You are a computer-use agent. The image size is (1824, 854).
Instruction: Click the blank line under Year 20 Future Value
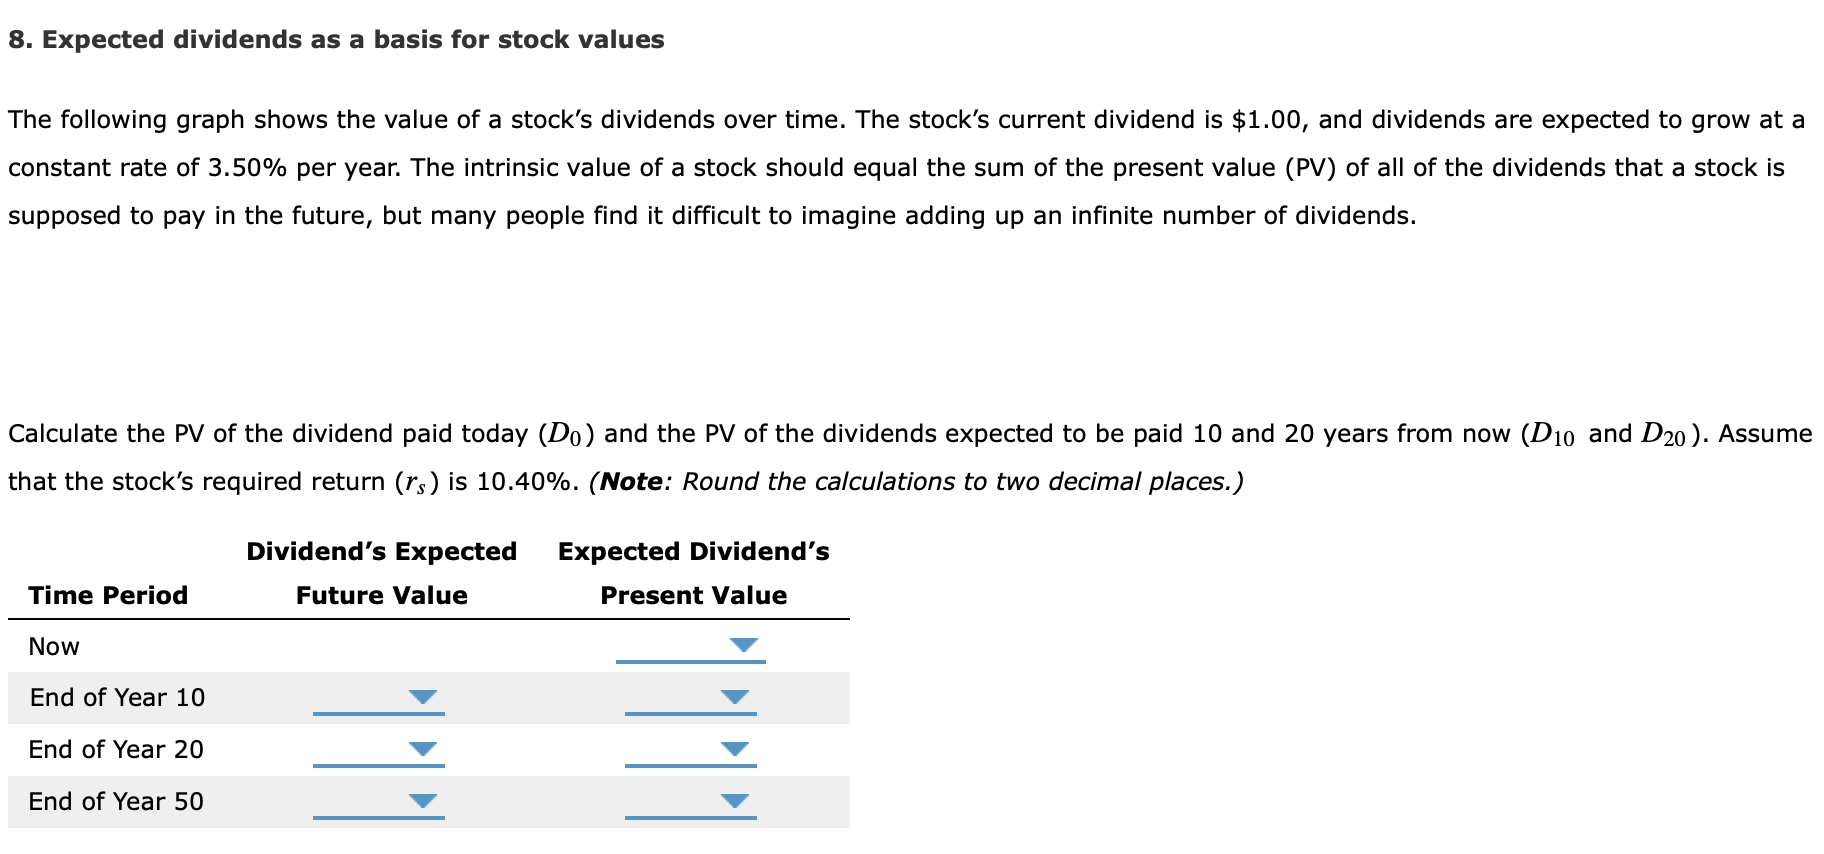coord(378,765)
